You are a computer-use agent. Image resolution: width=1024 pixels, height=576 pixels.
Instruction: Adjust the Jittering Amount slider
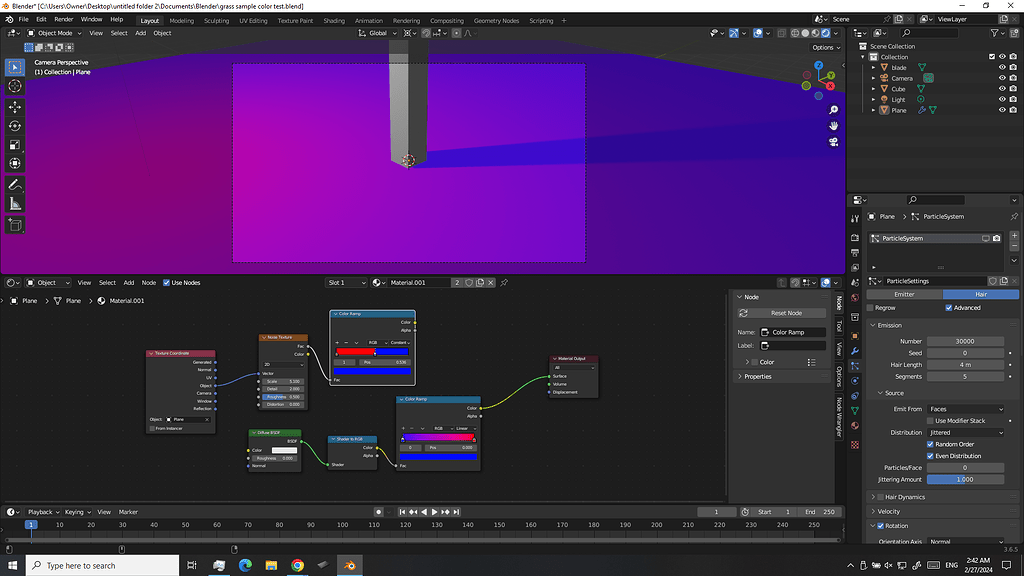(x=965, y=479)
